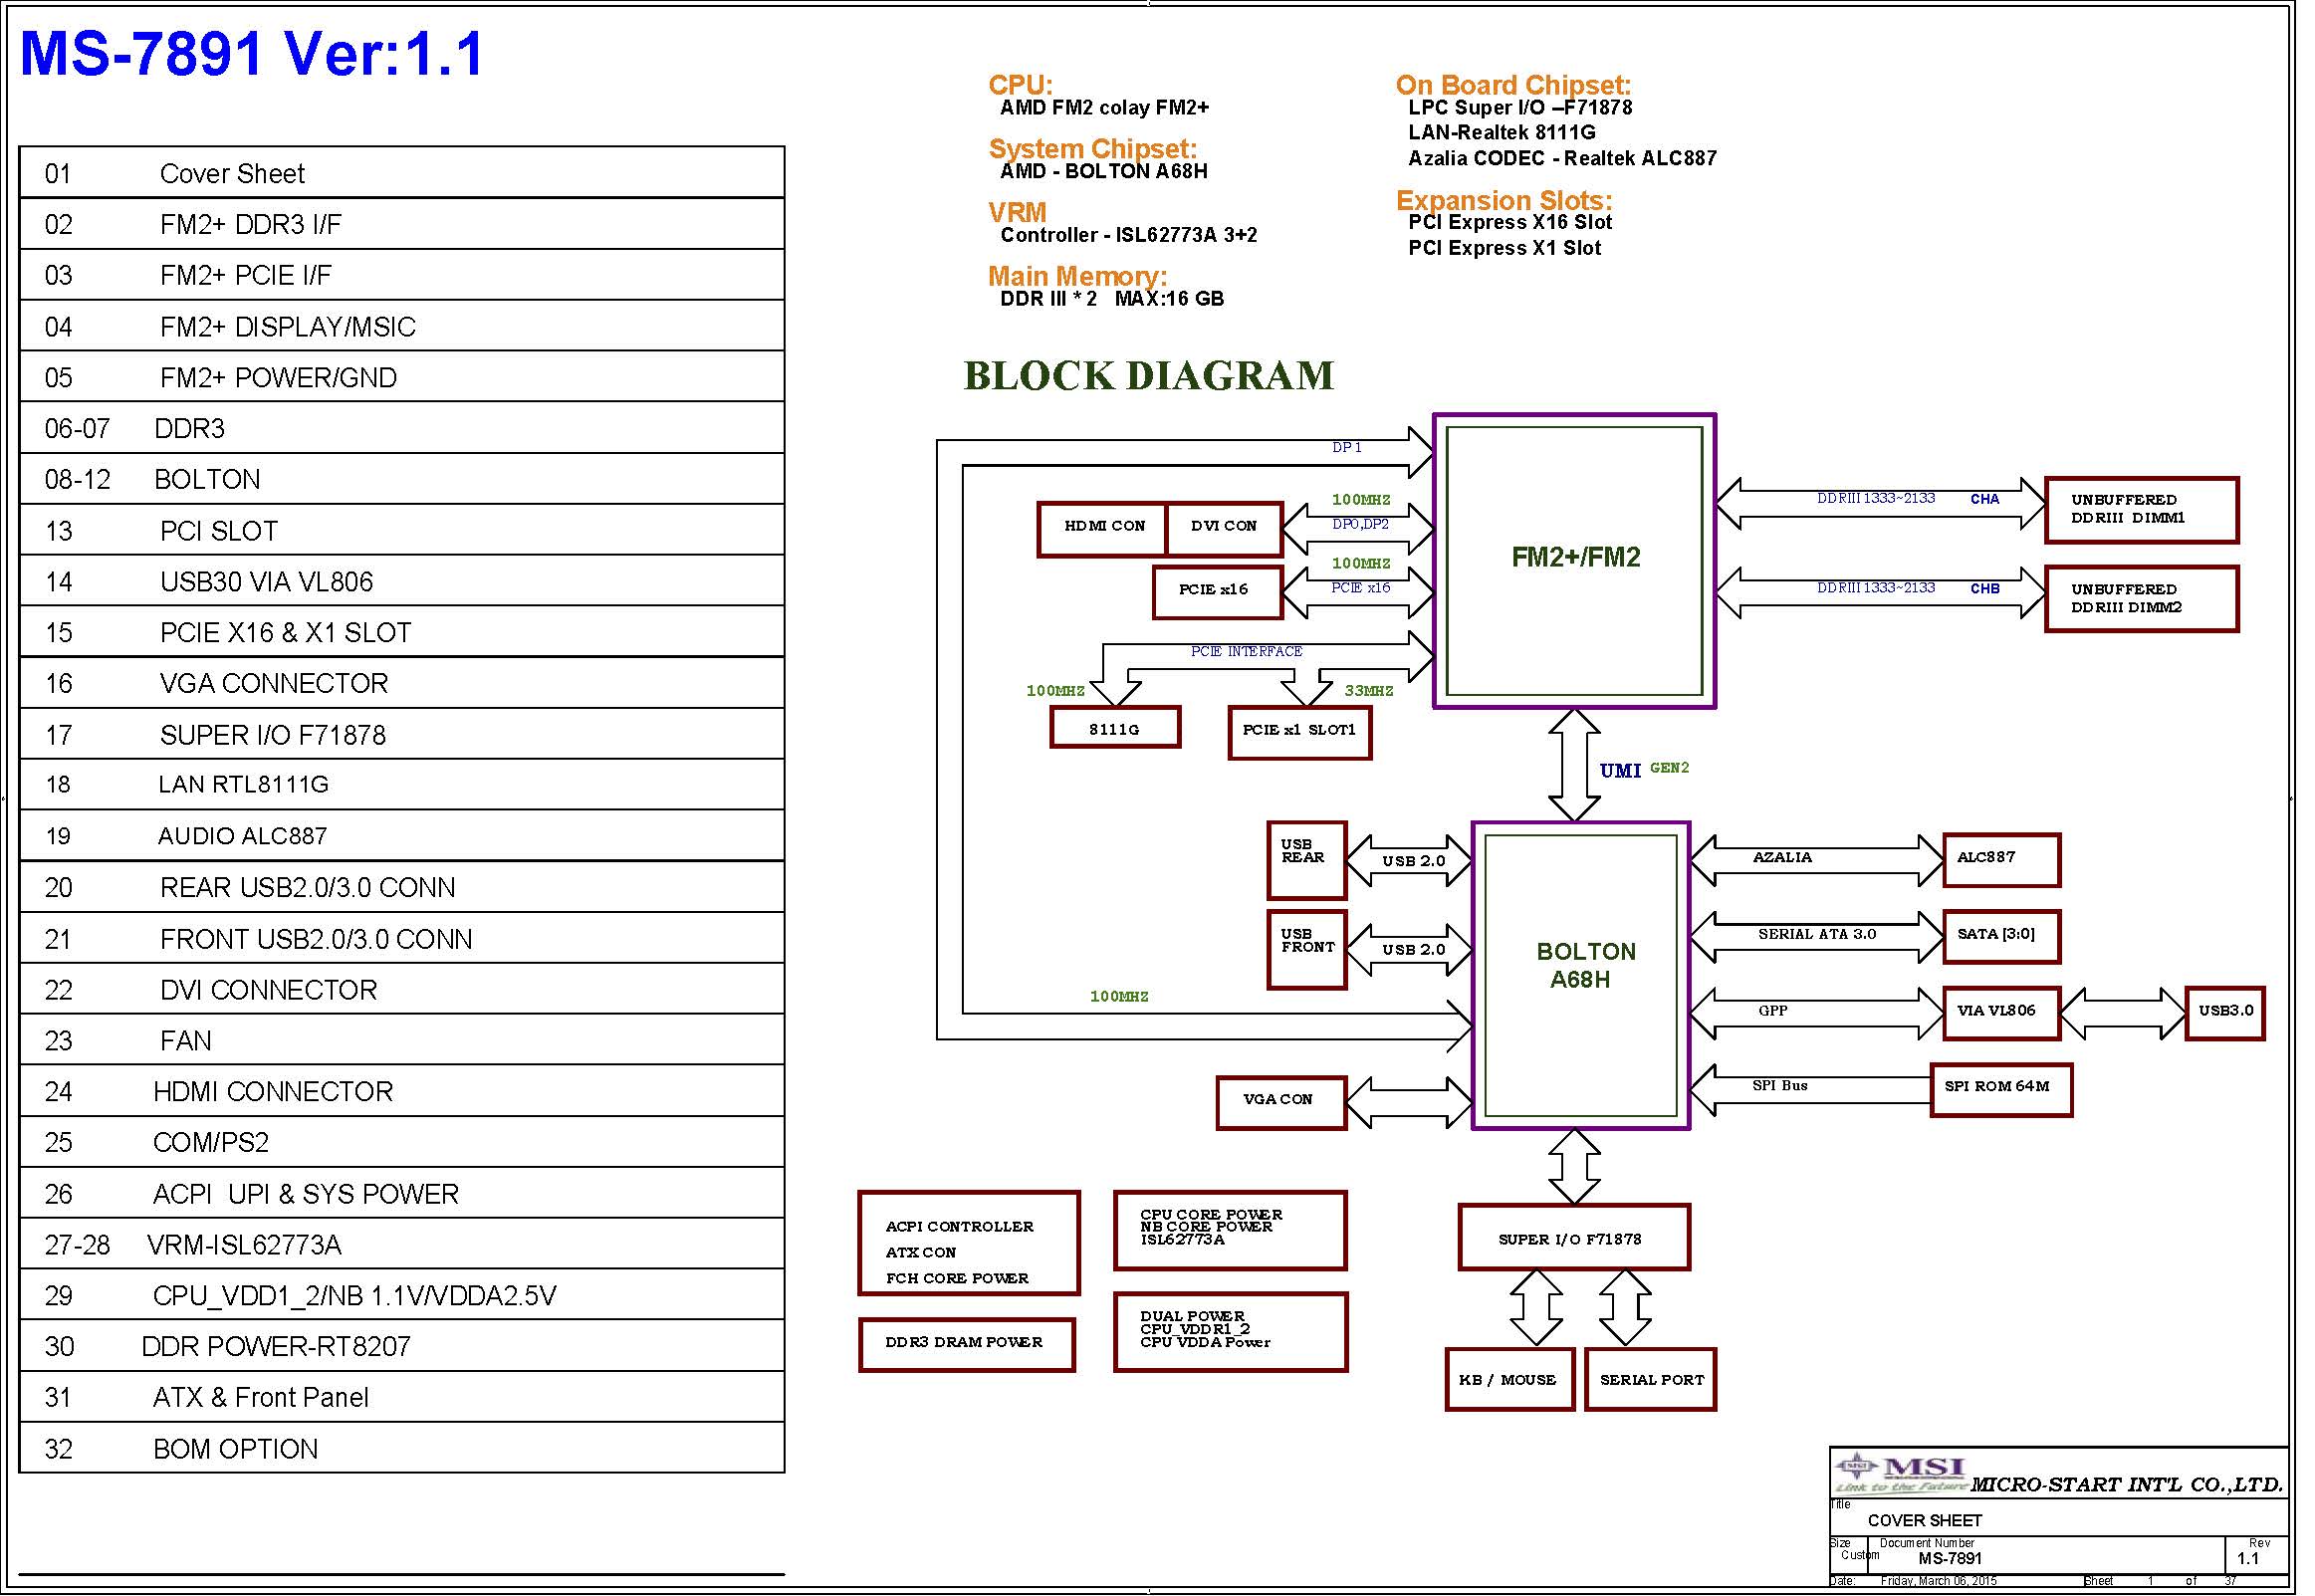Select the VGA CON block
Image resolution: width=2315 pixels, height=1596 pixels.
1282,1103
